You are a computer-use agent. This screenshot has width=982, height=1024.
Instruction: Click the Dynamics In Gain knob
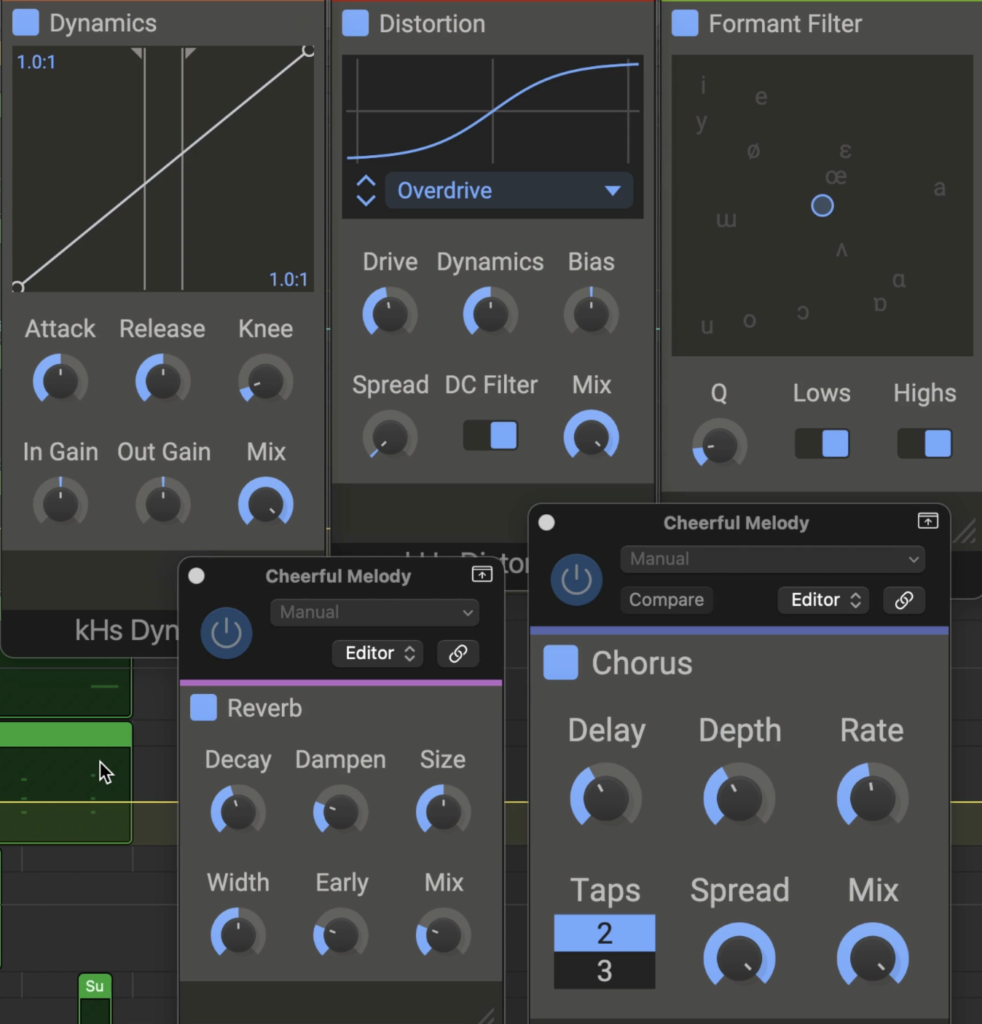[x=60, y=504]
